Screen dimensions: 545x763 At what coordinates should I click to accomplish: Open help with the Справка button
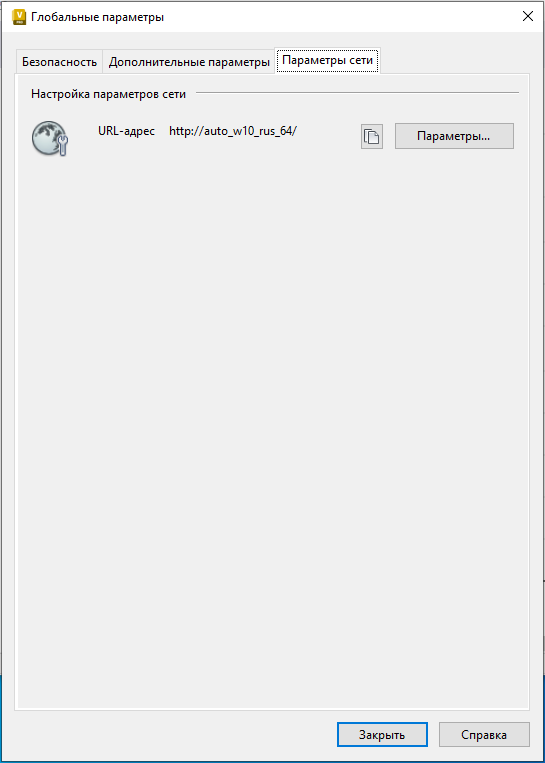coord(484,734)
